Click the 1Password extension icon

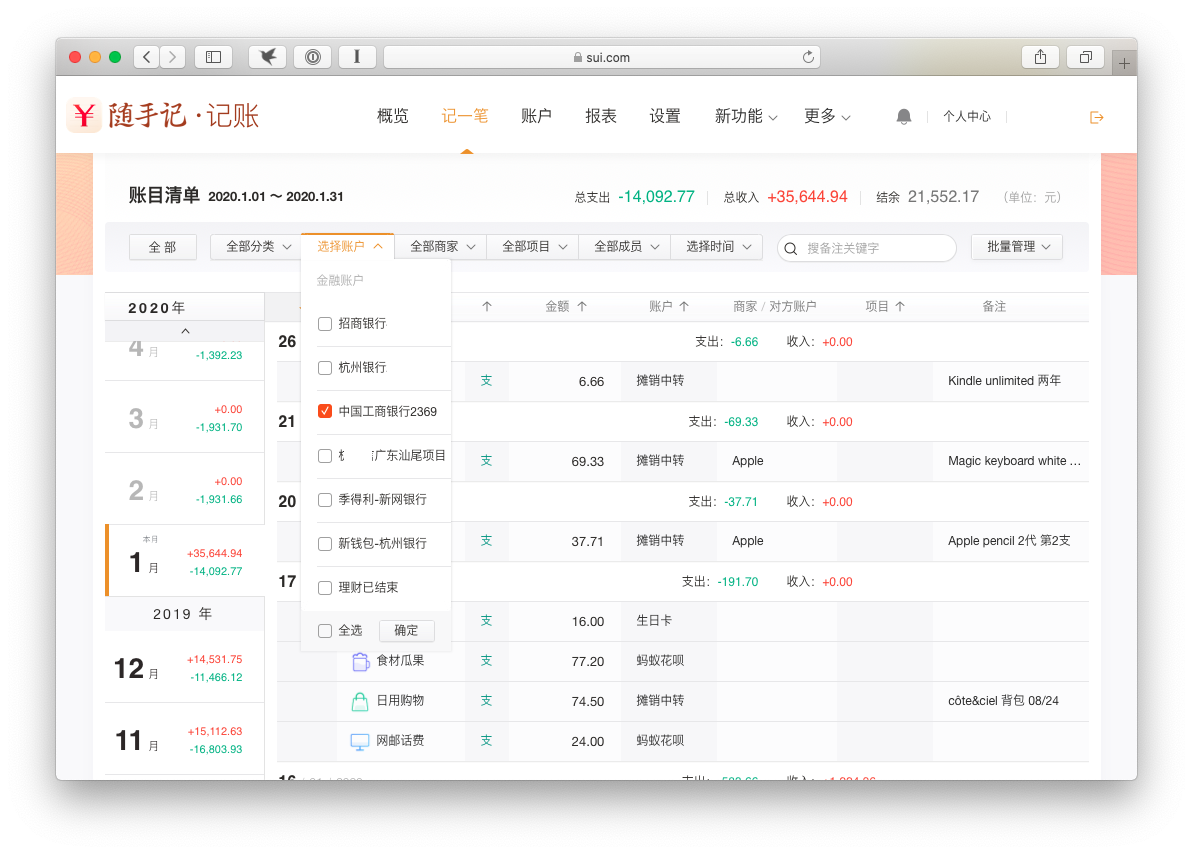(x=313, y=57)
